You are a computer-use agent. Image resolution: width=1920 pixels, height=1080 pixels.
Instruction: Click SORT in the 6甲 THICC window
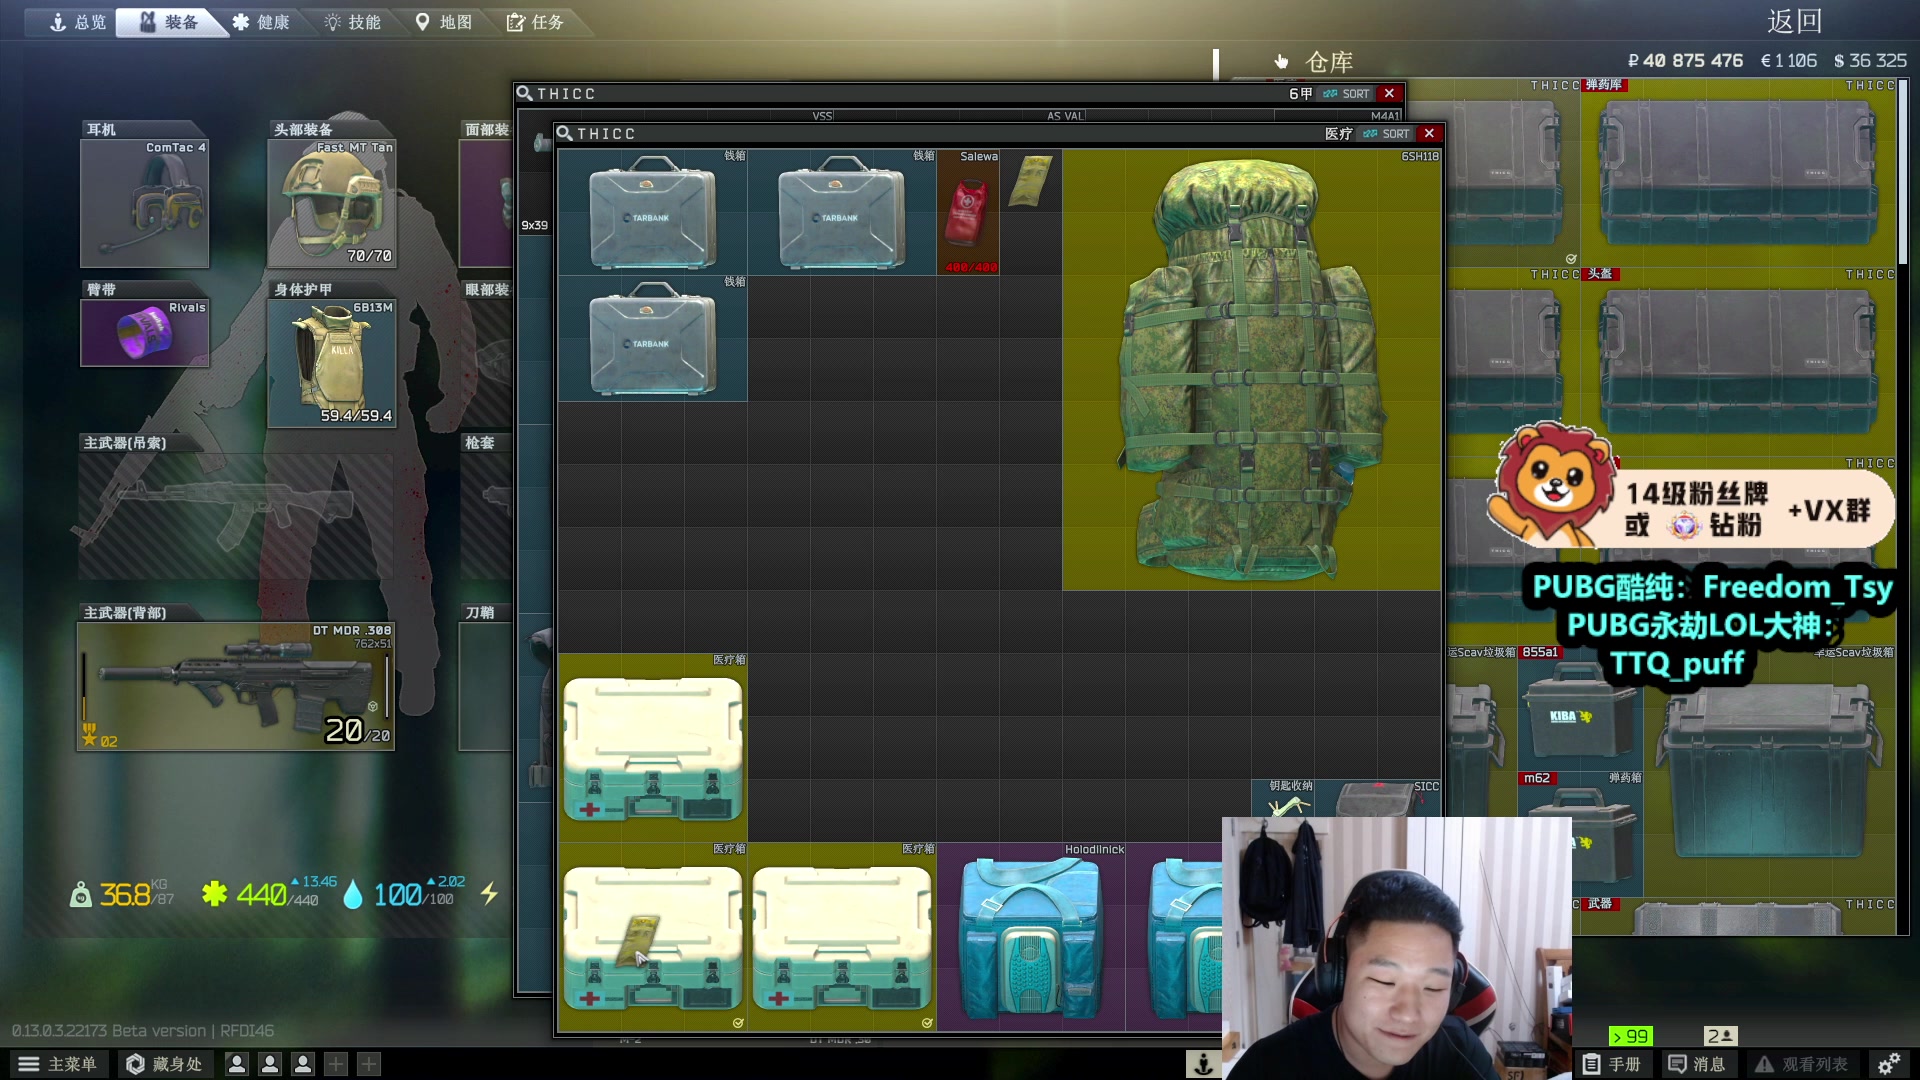[x=1346, y=93]
